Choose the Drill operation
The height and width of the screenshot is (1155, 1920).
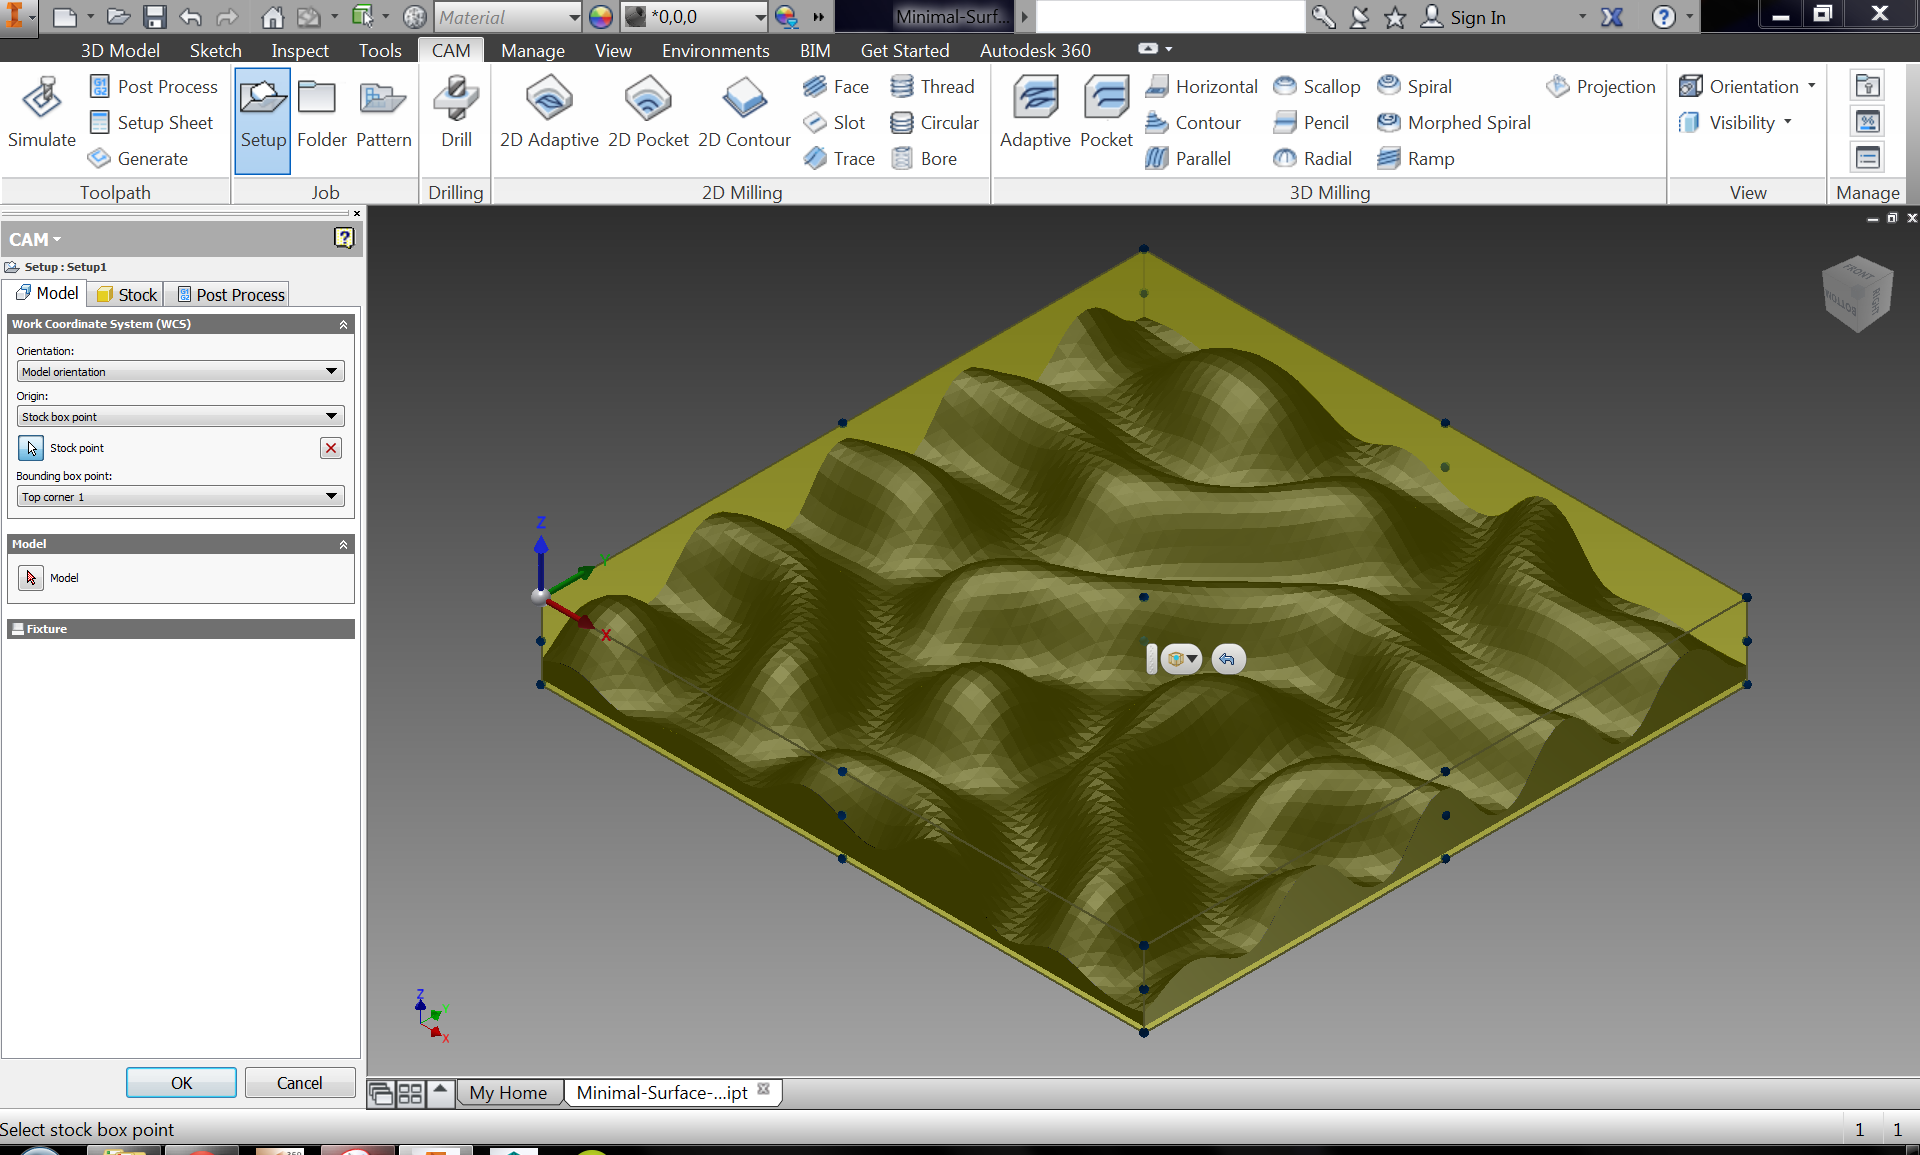tap(456, 112)
